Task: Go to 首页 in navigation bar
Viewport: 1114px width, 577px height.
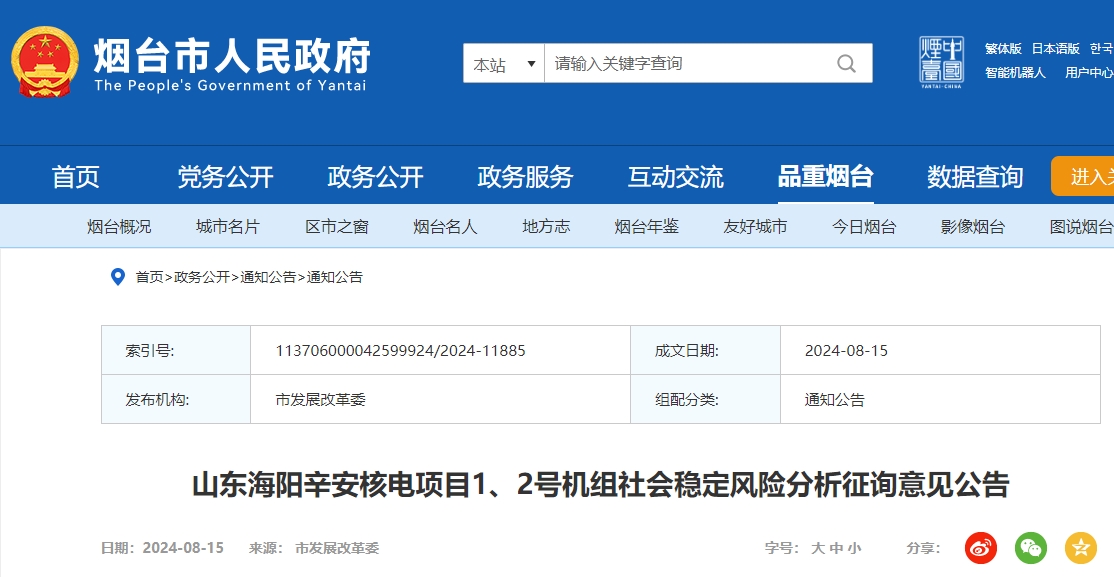Action: [76, 177]
